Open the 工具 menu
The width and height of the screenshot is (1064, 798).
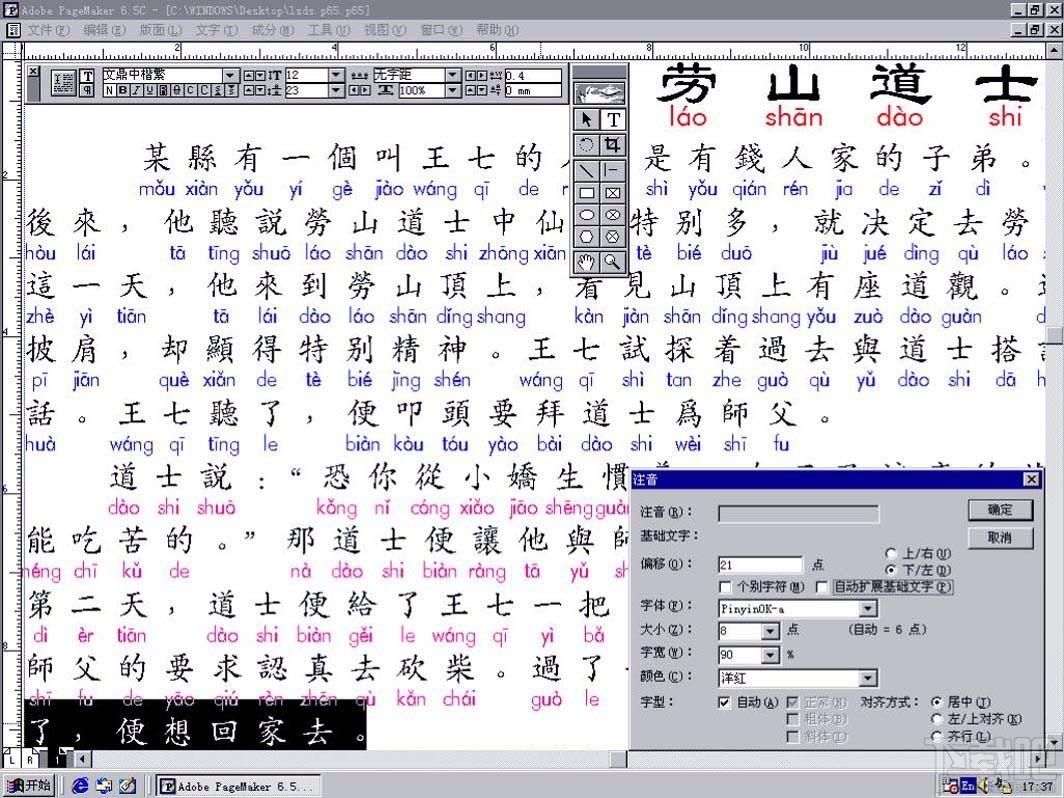tap(328, 30)
